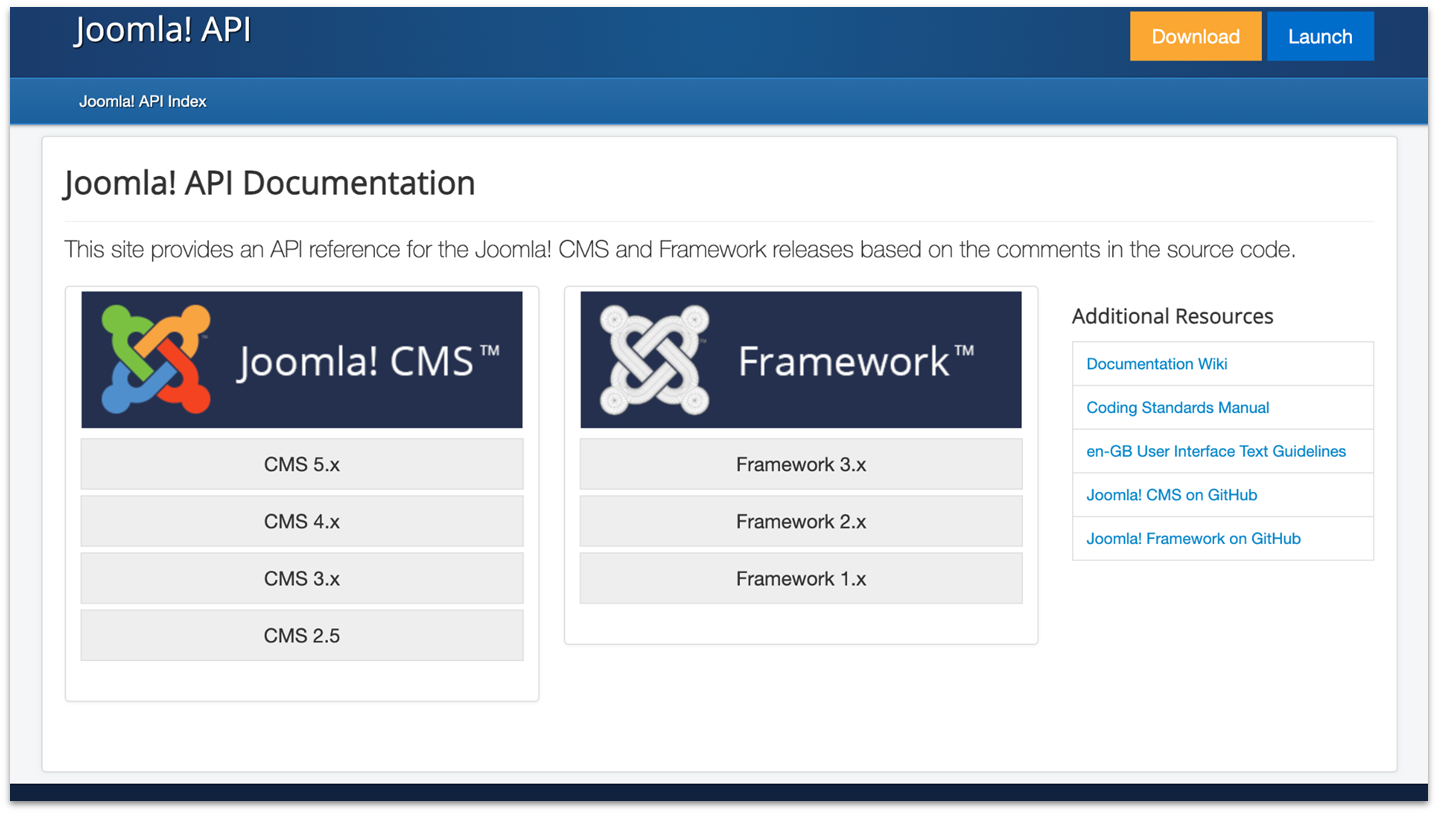Visit Joomla! CMS on GitHub link
Image resolution: width=1438 pixels, height=814 pixels.
click(1172, 495)
